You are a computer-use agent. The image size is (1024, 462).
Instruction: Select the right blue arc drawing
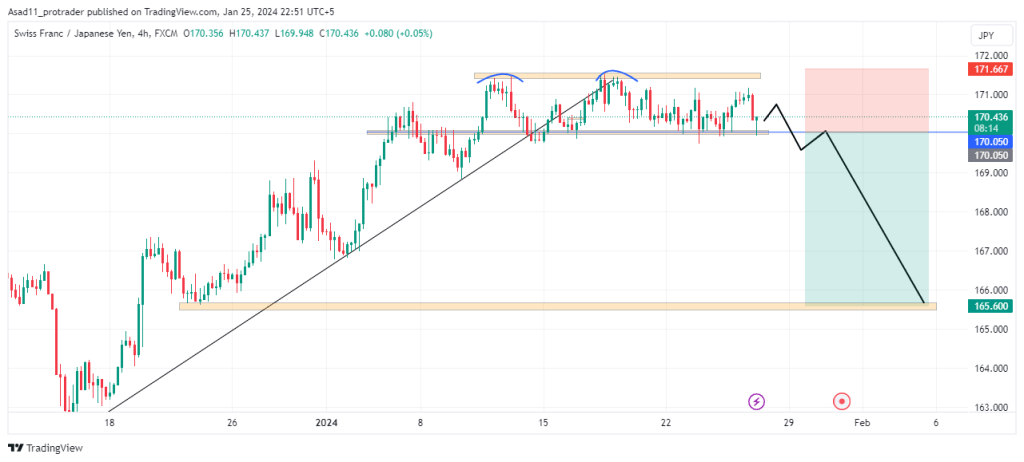click(618, 74)
